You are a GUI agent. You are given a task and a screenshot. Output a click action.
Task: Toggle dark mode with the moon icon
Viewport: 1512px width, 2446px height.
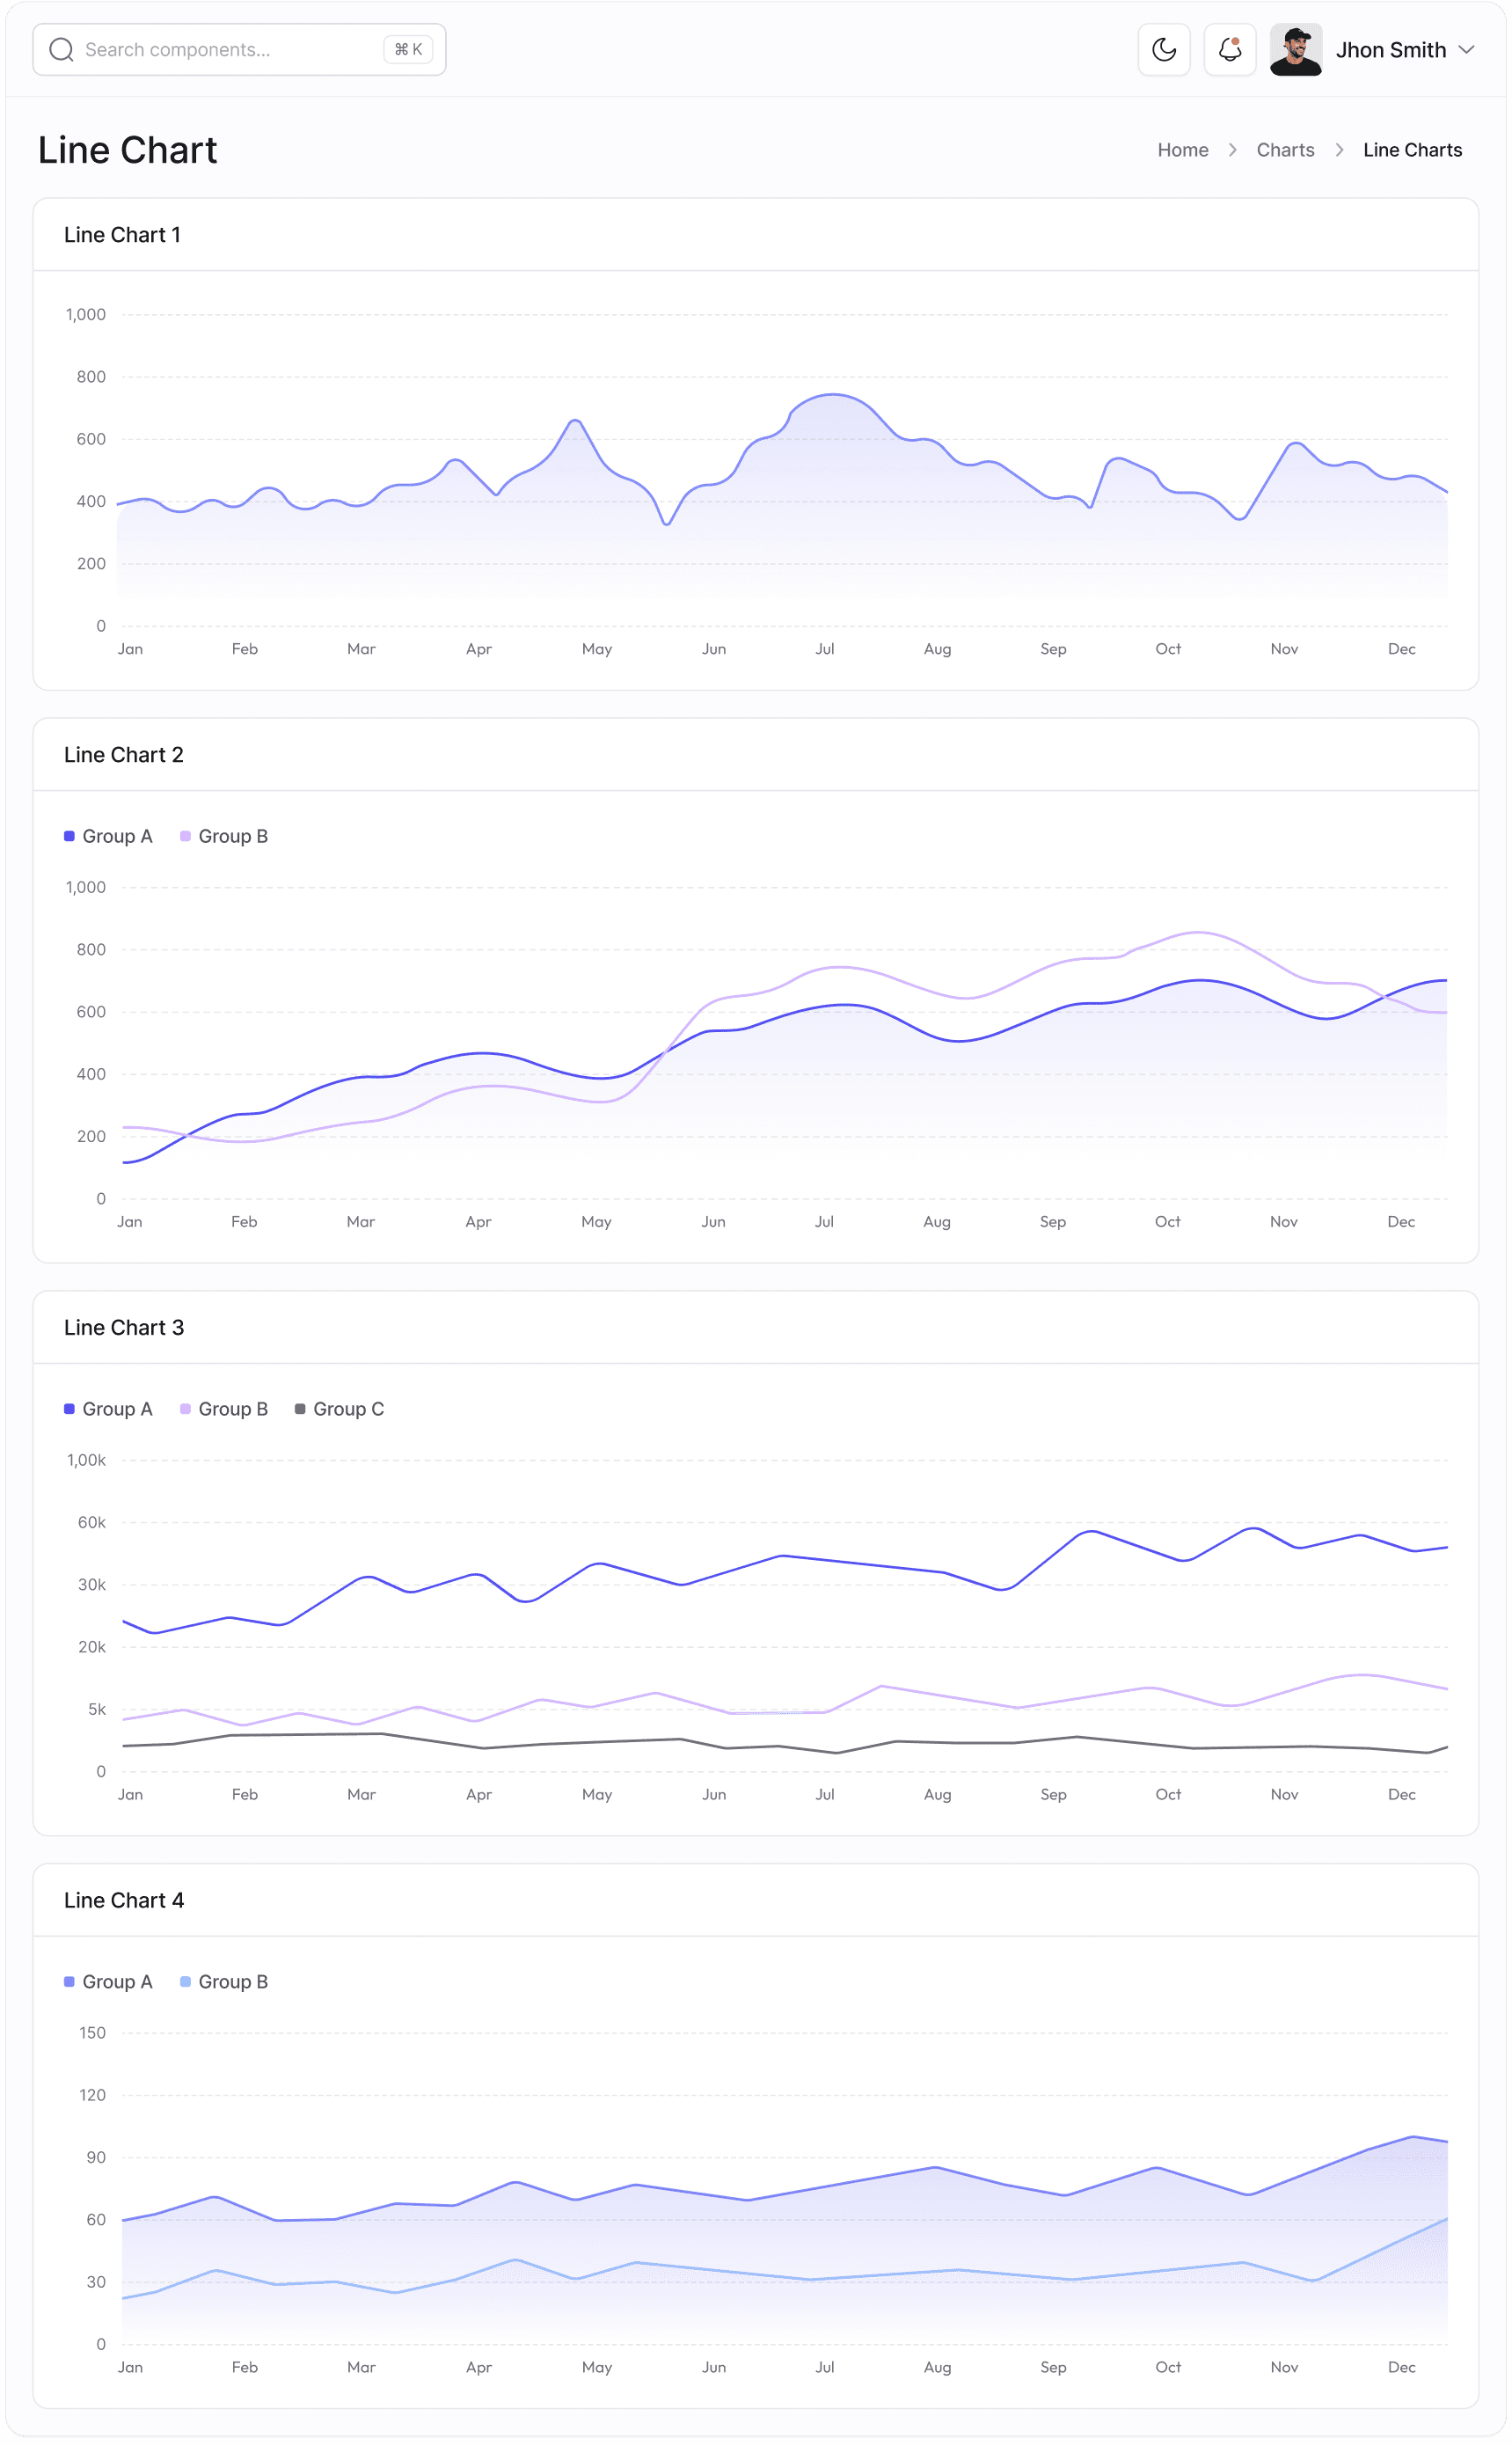pos(1164,50)
